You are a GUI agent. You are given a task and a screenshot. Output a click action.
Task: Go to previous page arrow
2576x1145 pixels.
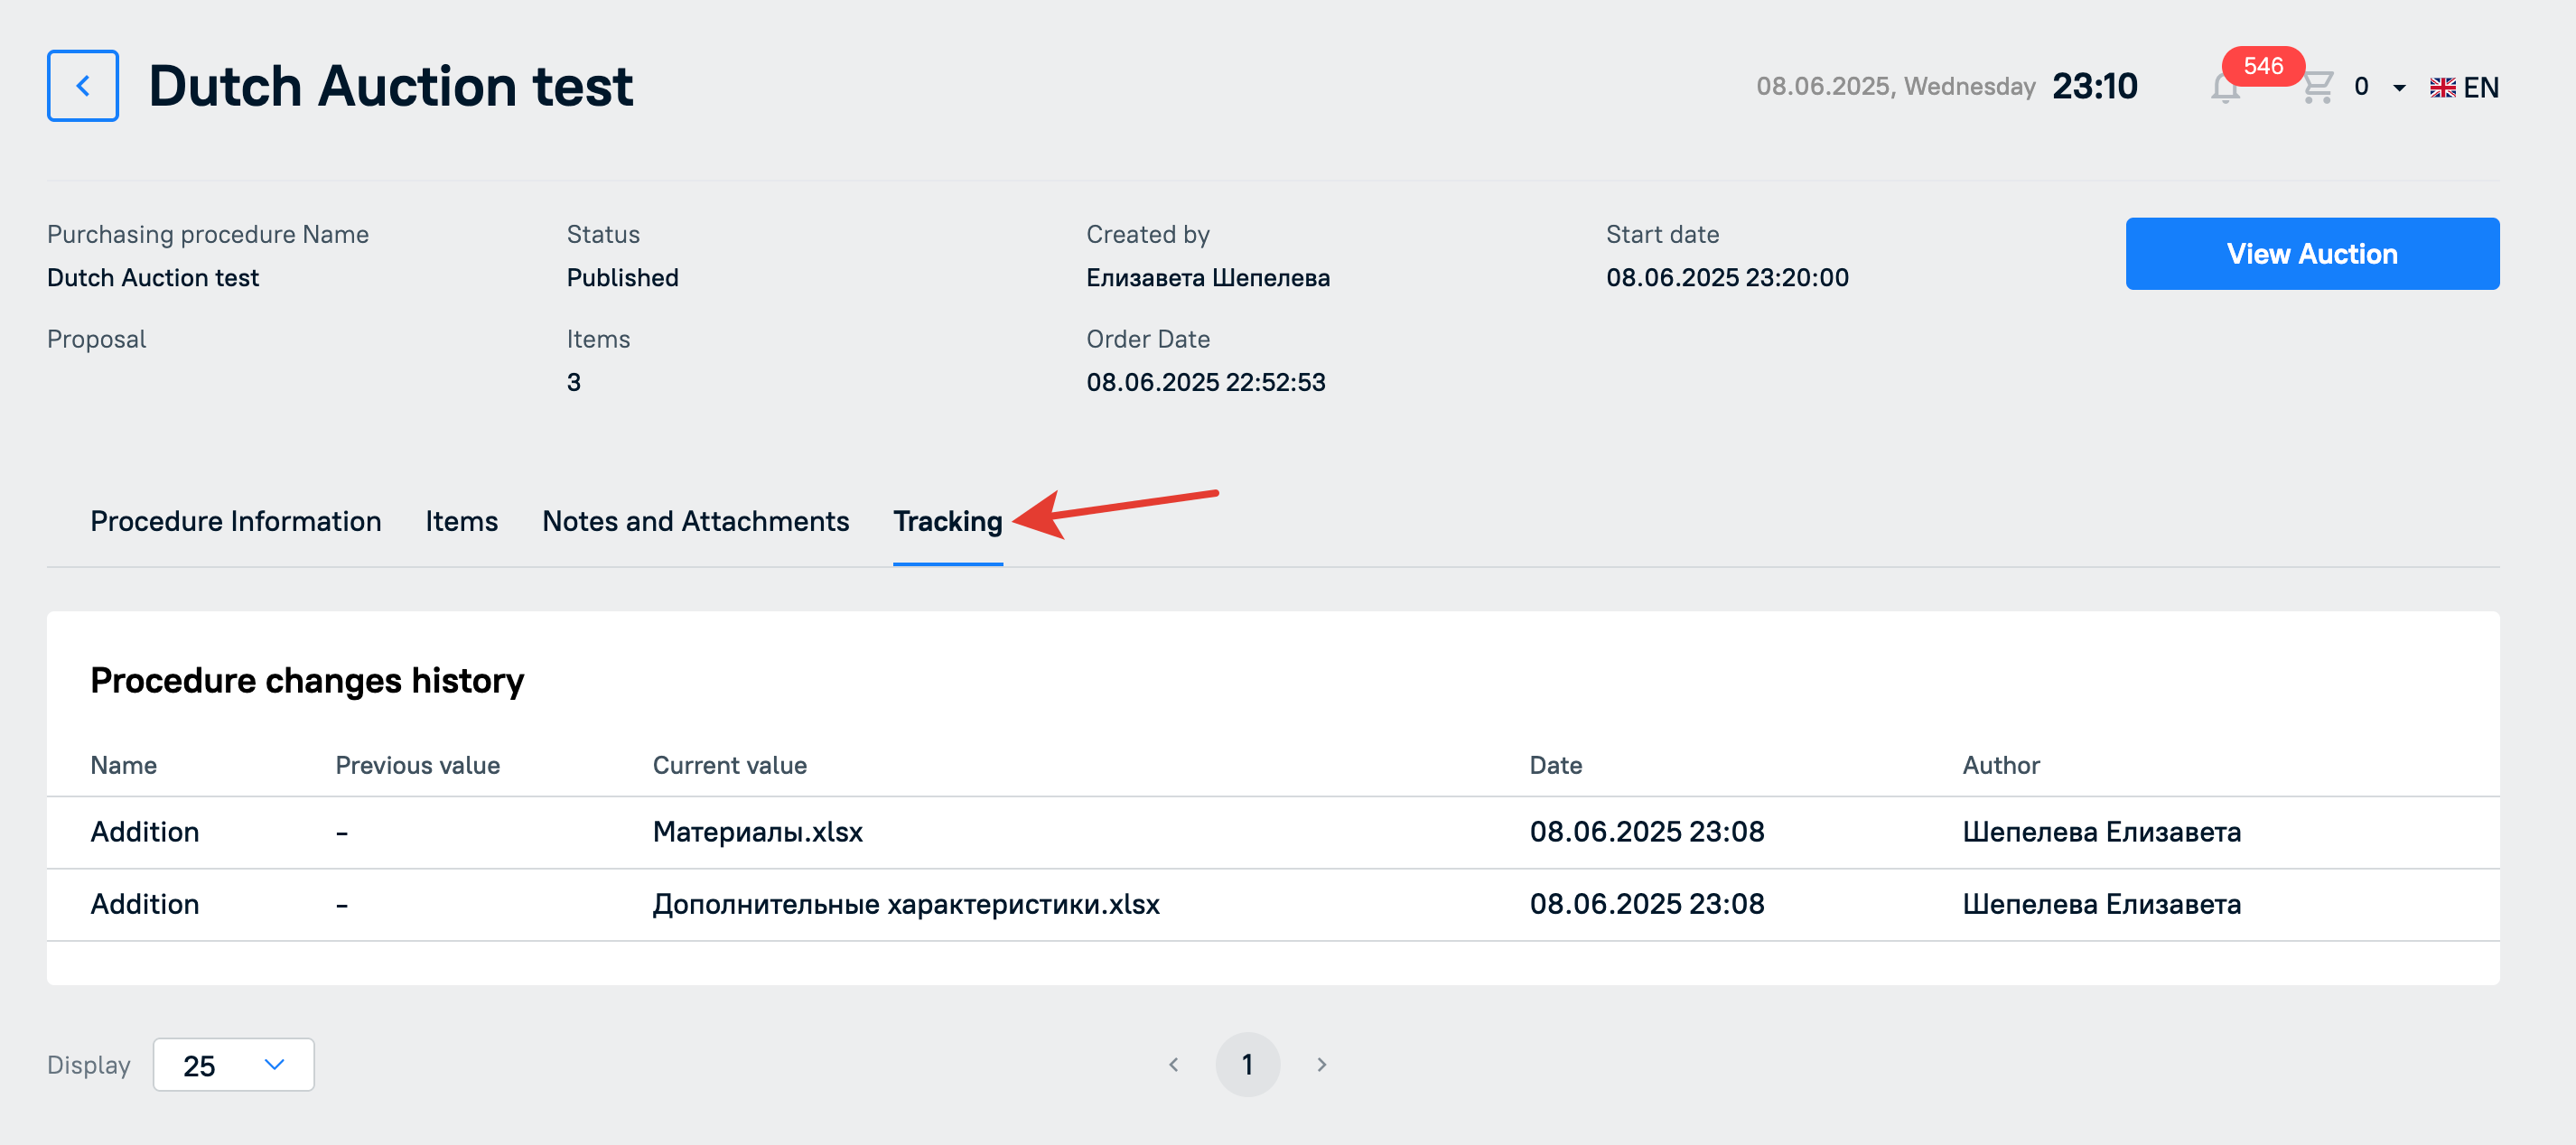1174,1065
